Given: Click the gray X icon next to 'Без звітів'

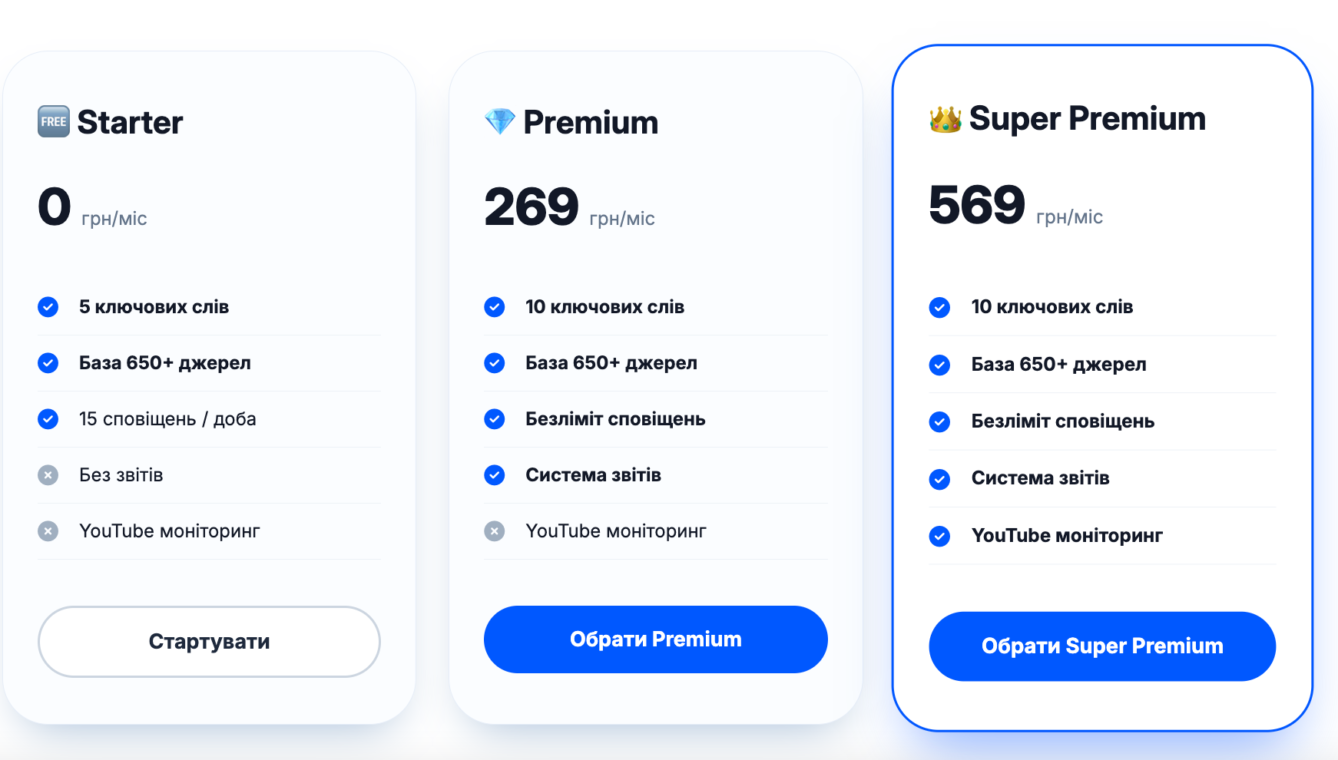Looking at the screenshot, I should tap(48, 475).
